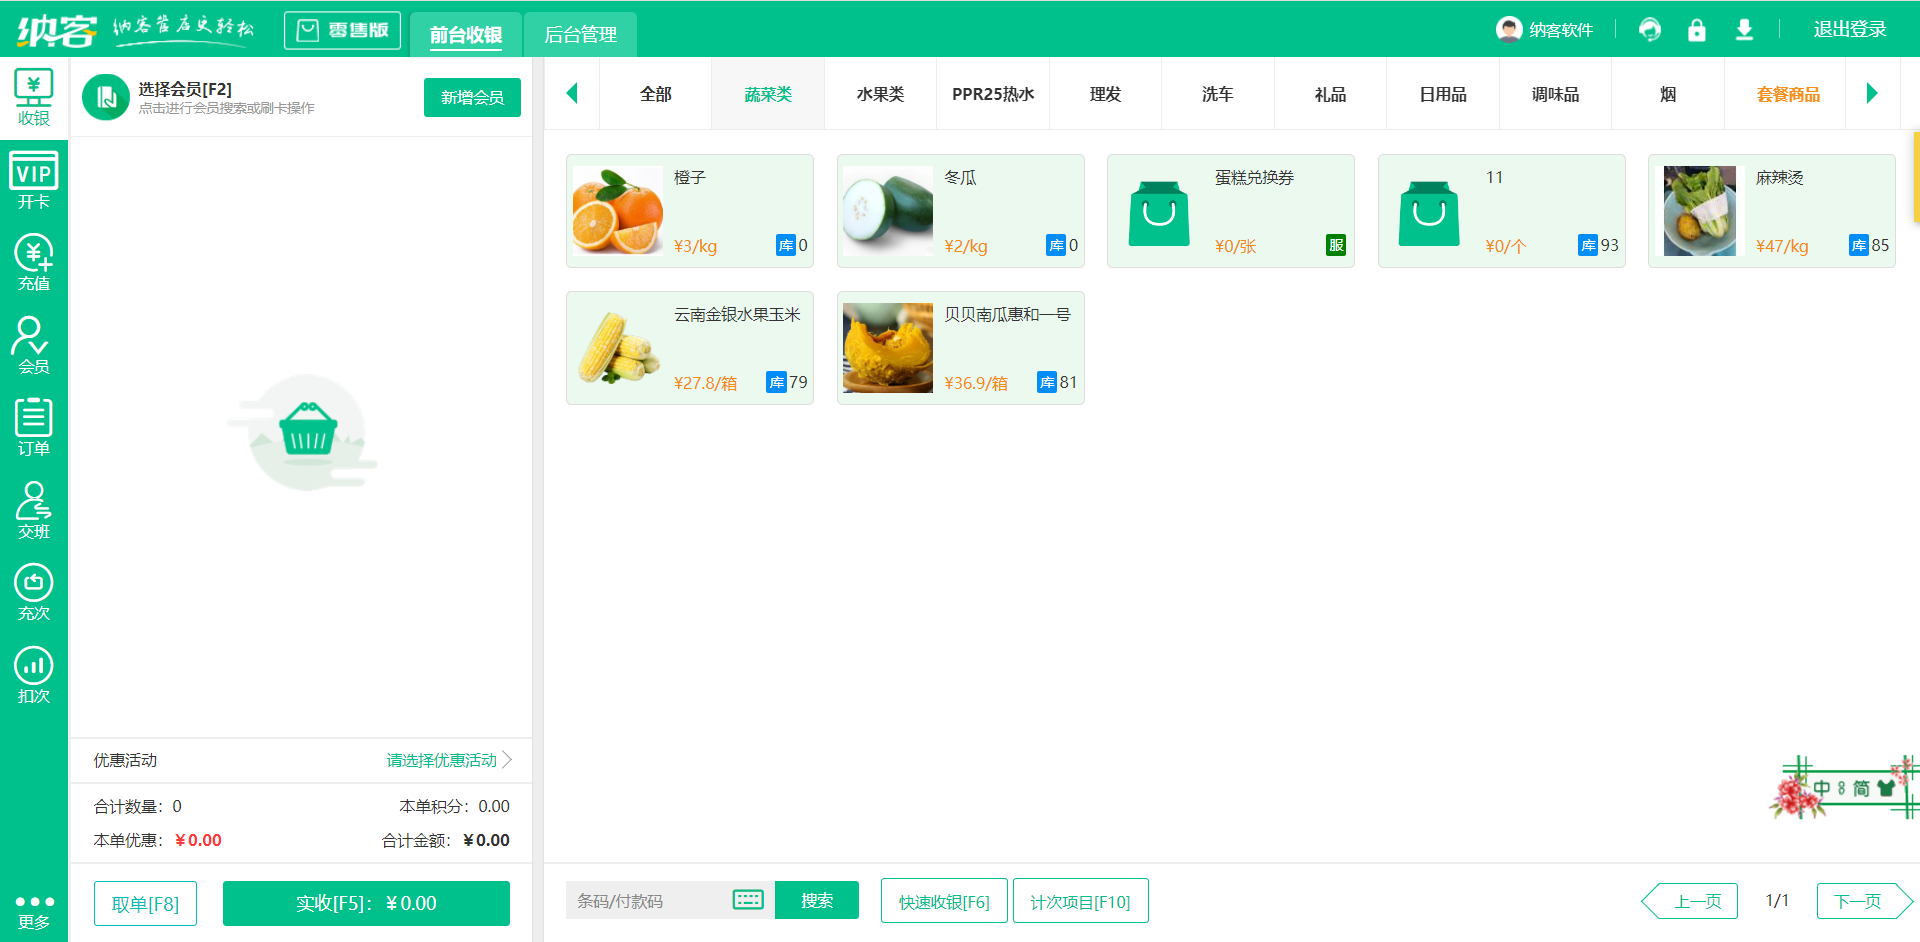Go to 下一页 next page

(x=1858, y=901)
